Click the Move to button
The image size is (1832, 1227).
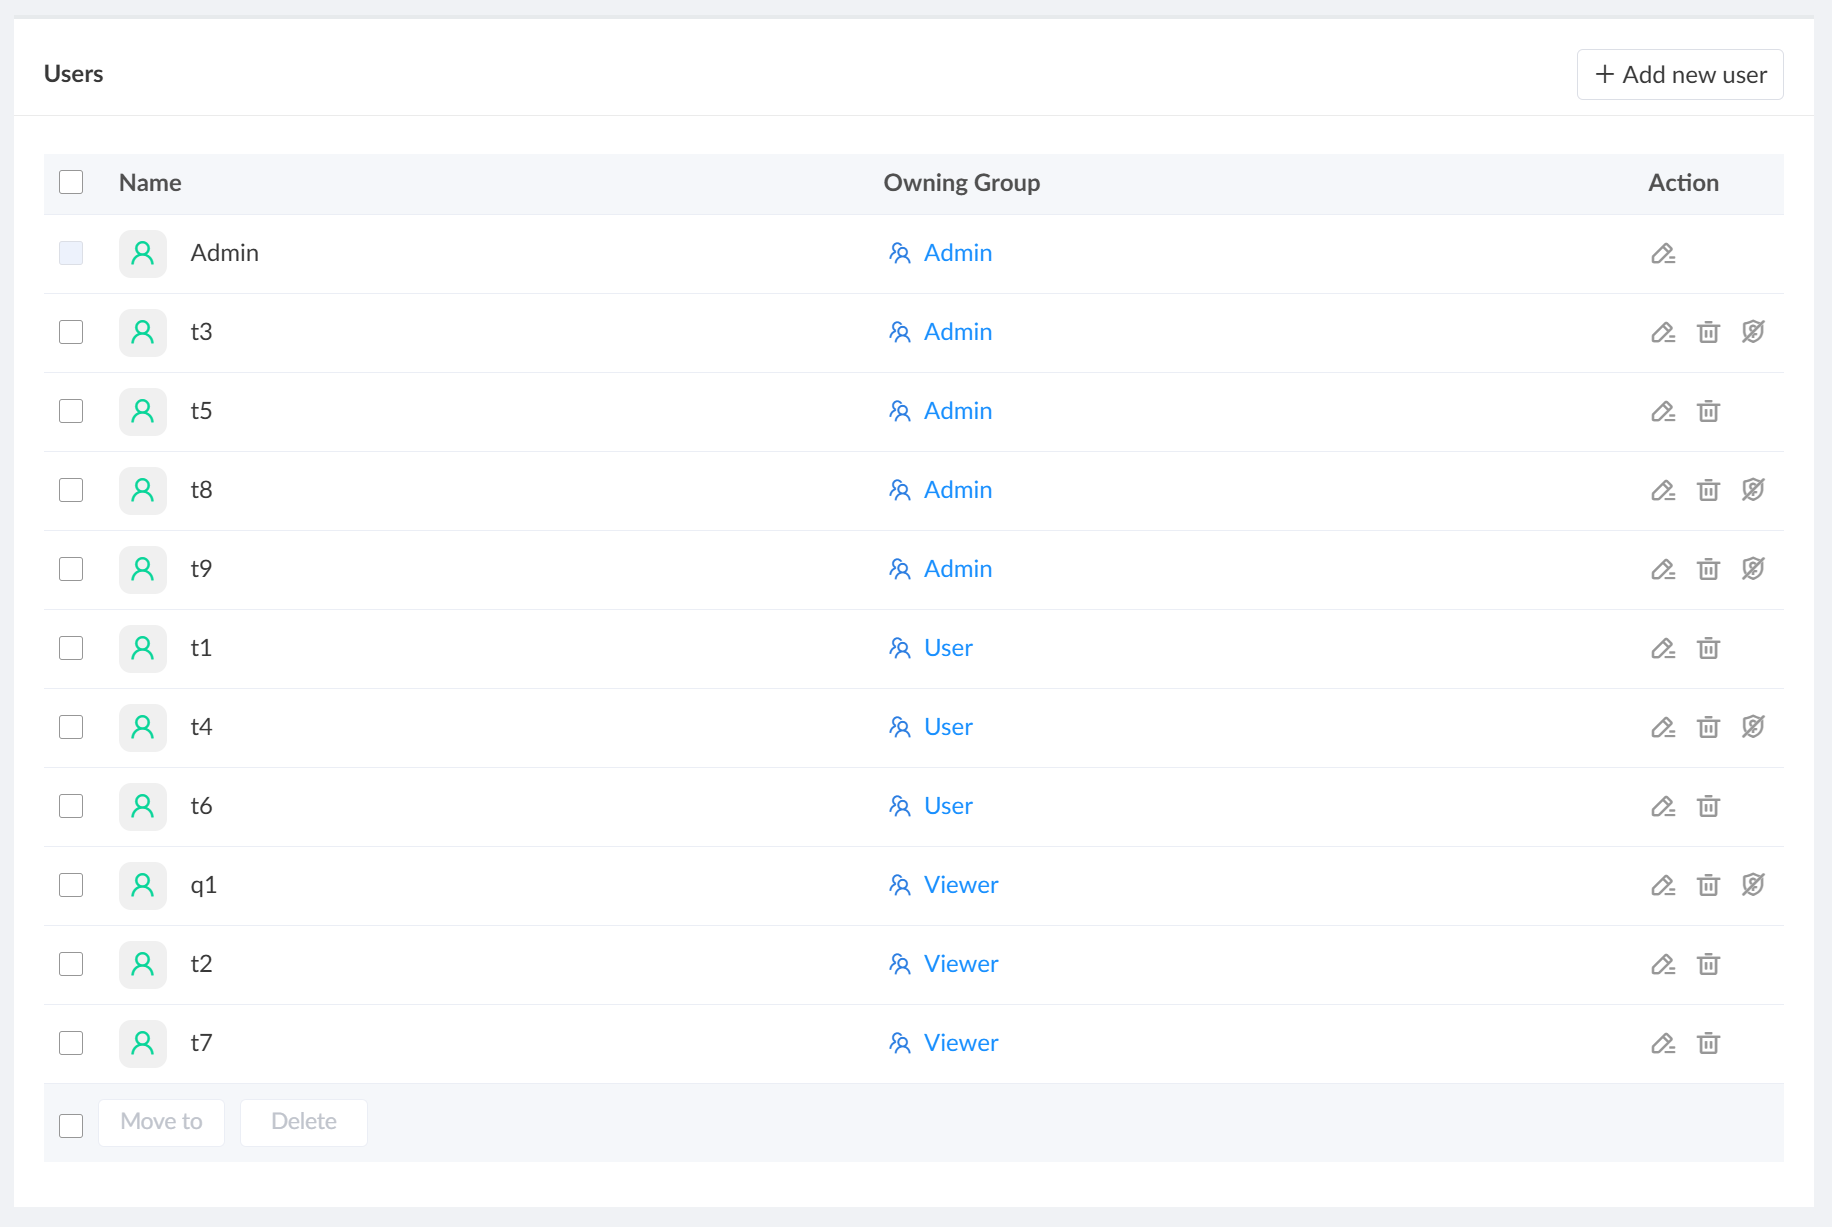click(x=161, y=1122)
